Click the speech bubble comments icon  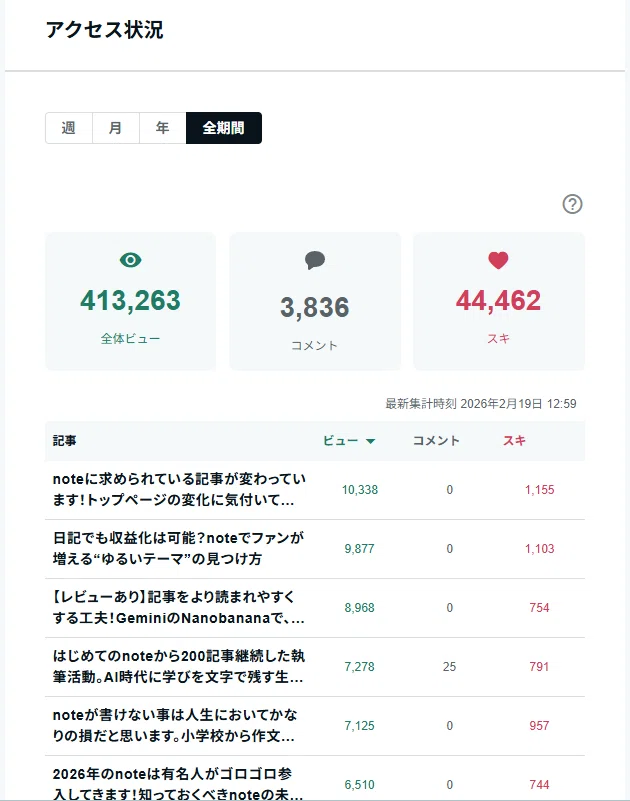(x=315, y=260)
